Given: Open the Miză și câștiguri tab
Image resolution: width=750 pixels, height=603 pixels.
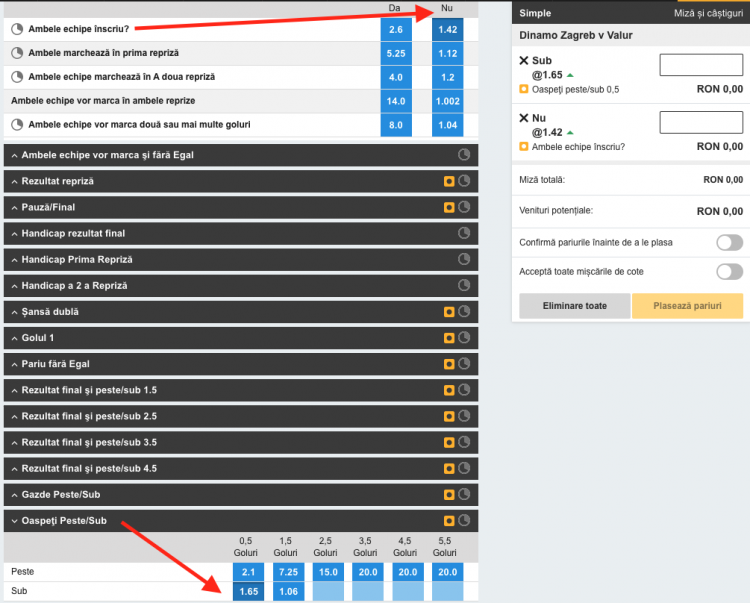Looking at the screenshot, I should [x=708, y=14].
